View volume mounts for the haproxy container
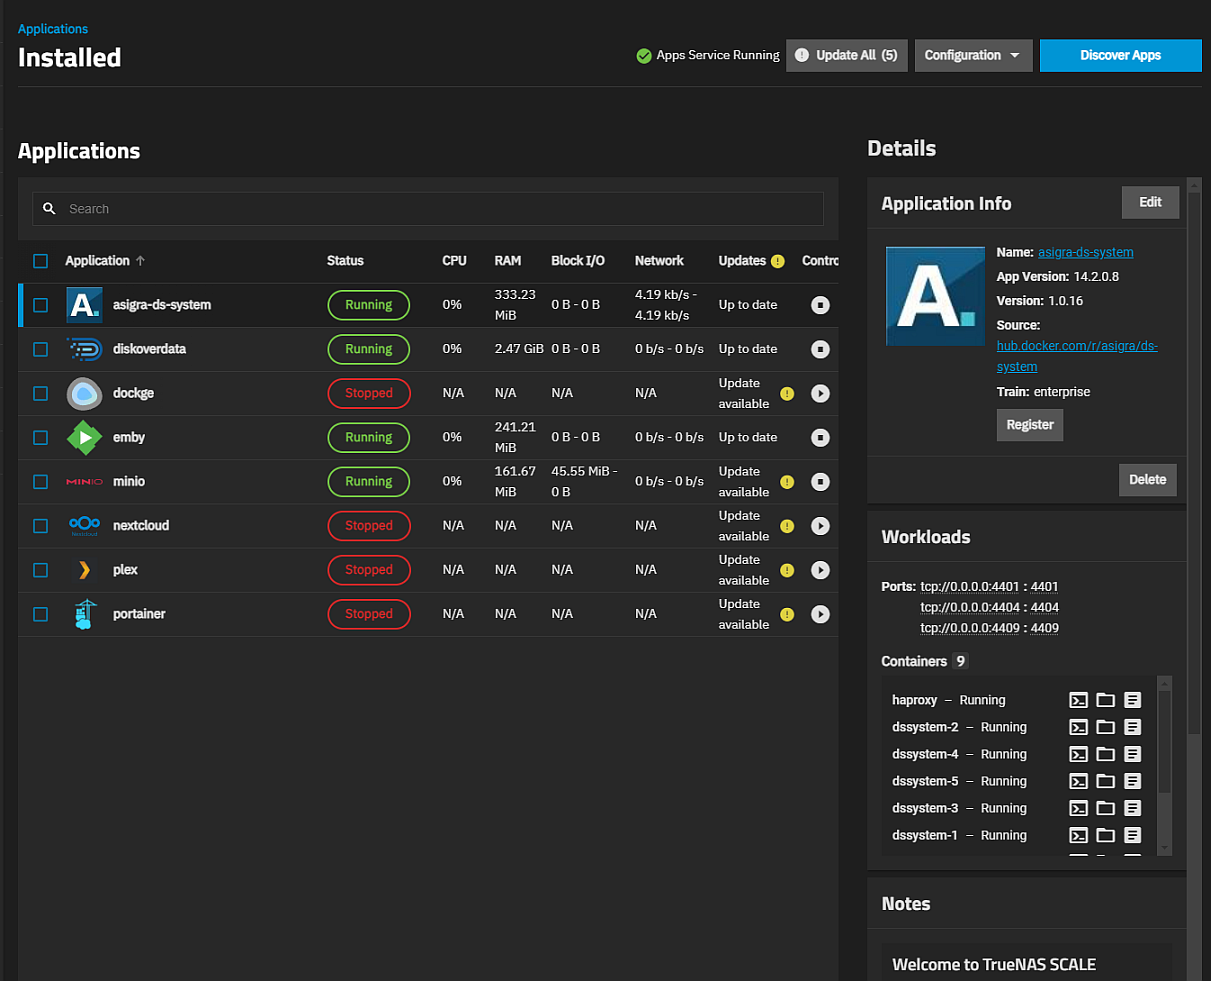1211x981 pixels. (x=1105, y=700)
